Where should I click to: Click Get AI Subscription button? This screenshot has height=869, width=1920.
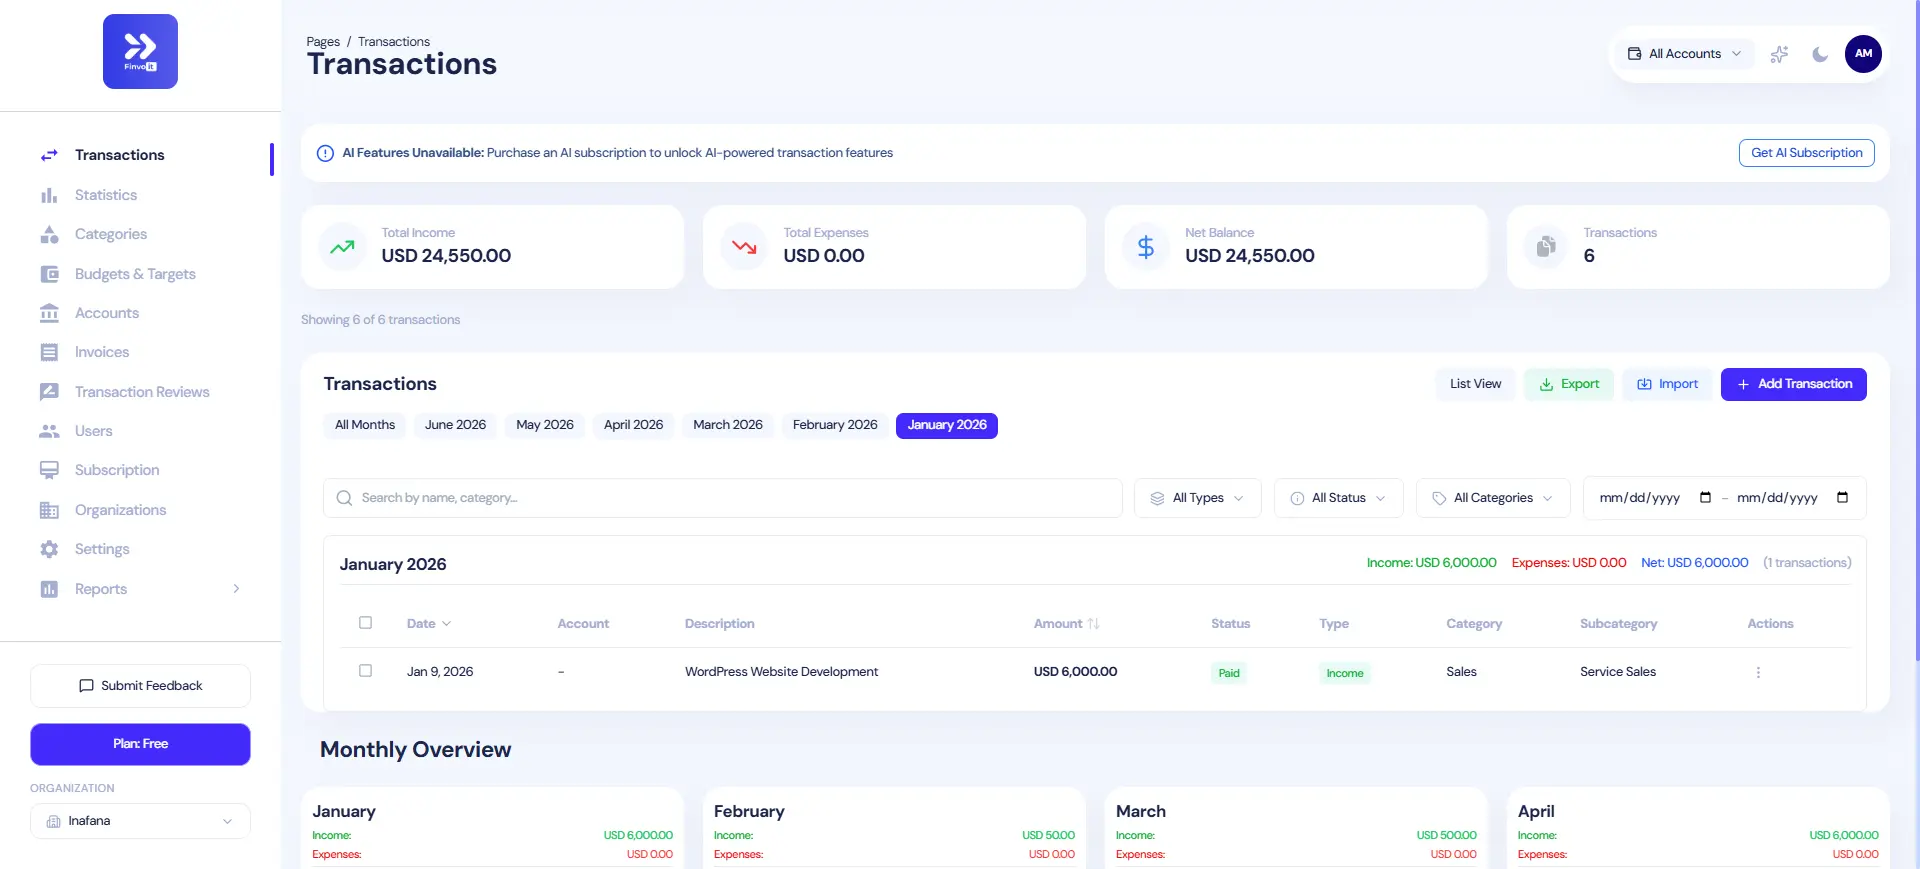[x=1806, y=153]
